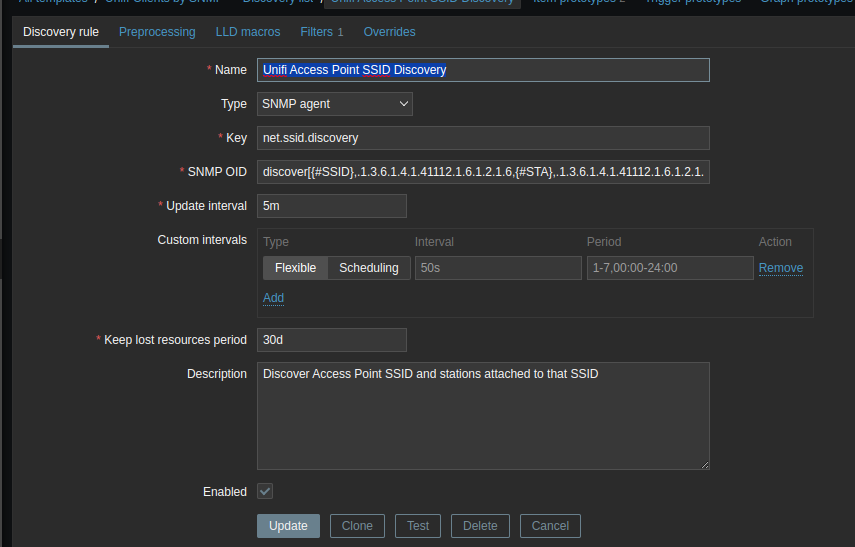
Task: Edit the Update interval field
Action: [x=331, y=206]
